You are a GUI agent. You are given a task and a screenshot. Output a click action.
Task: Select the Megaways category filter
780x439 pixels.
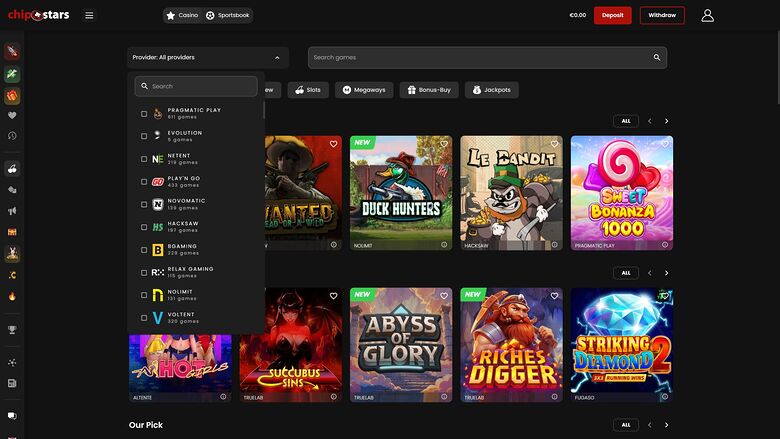pyautogui.click(x=364, y=90)
